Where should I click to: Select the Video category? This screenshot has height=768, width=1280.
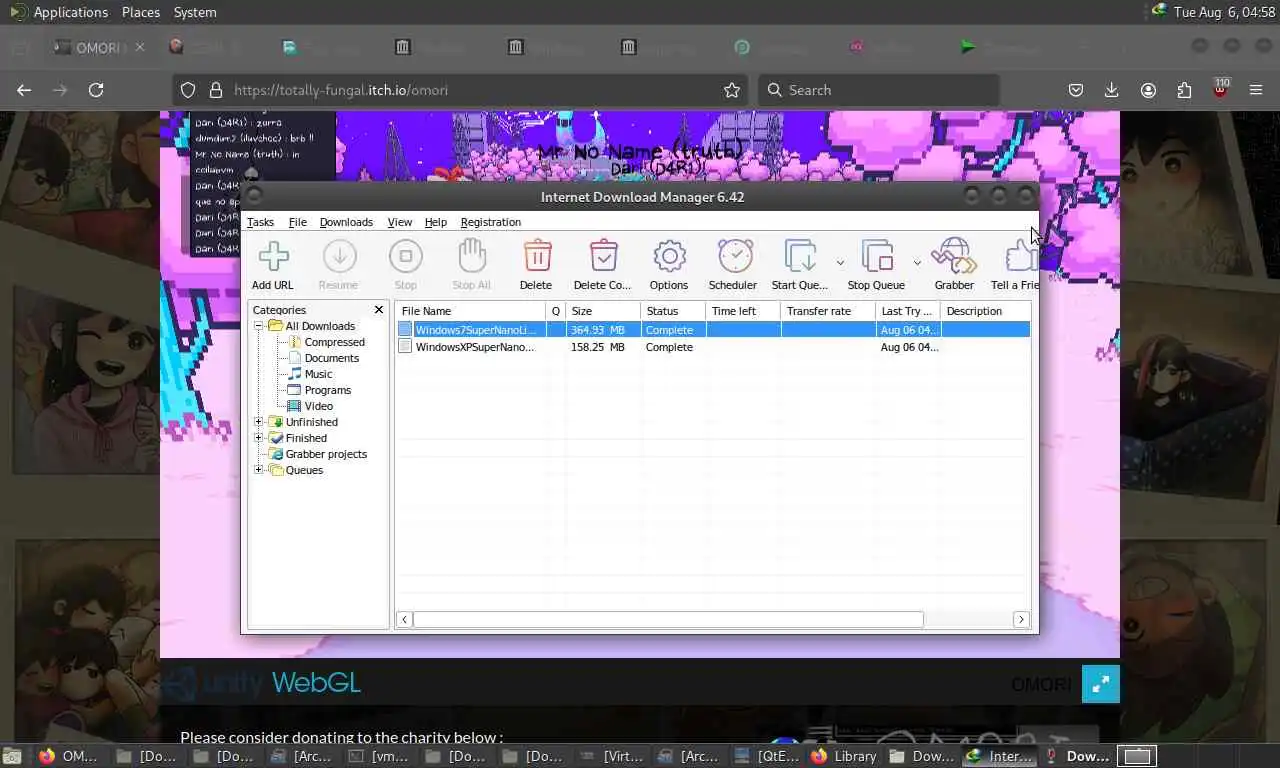coord(318,406)
